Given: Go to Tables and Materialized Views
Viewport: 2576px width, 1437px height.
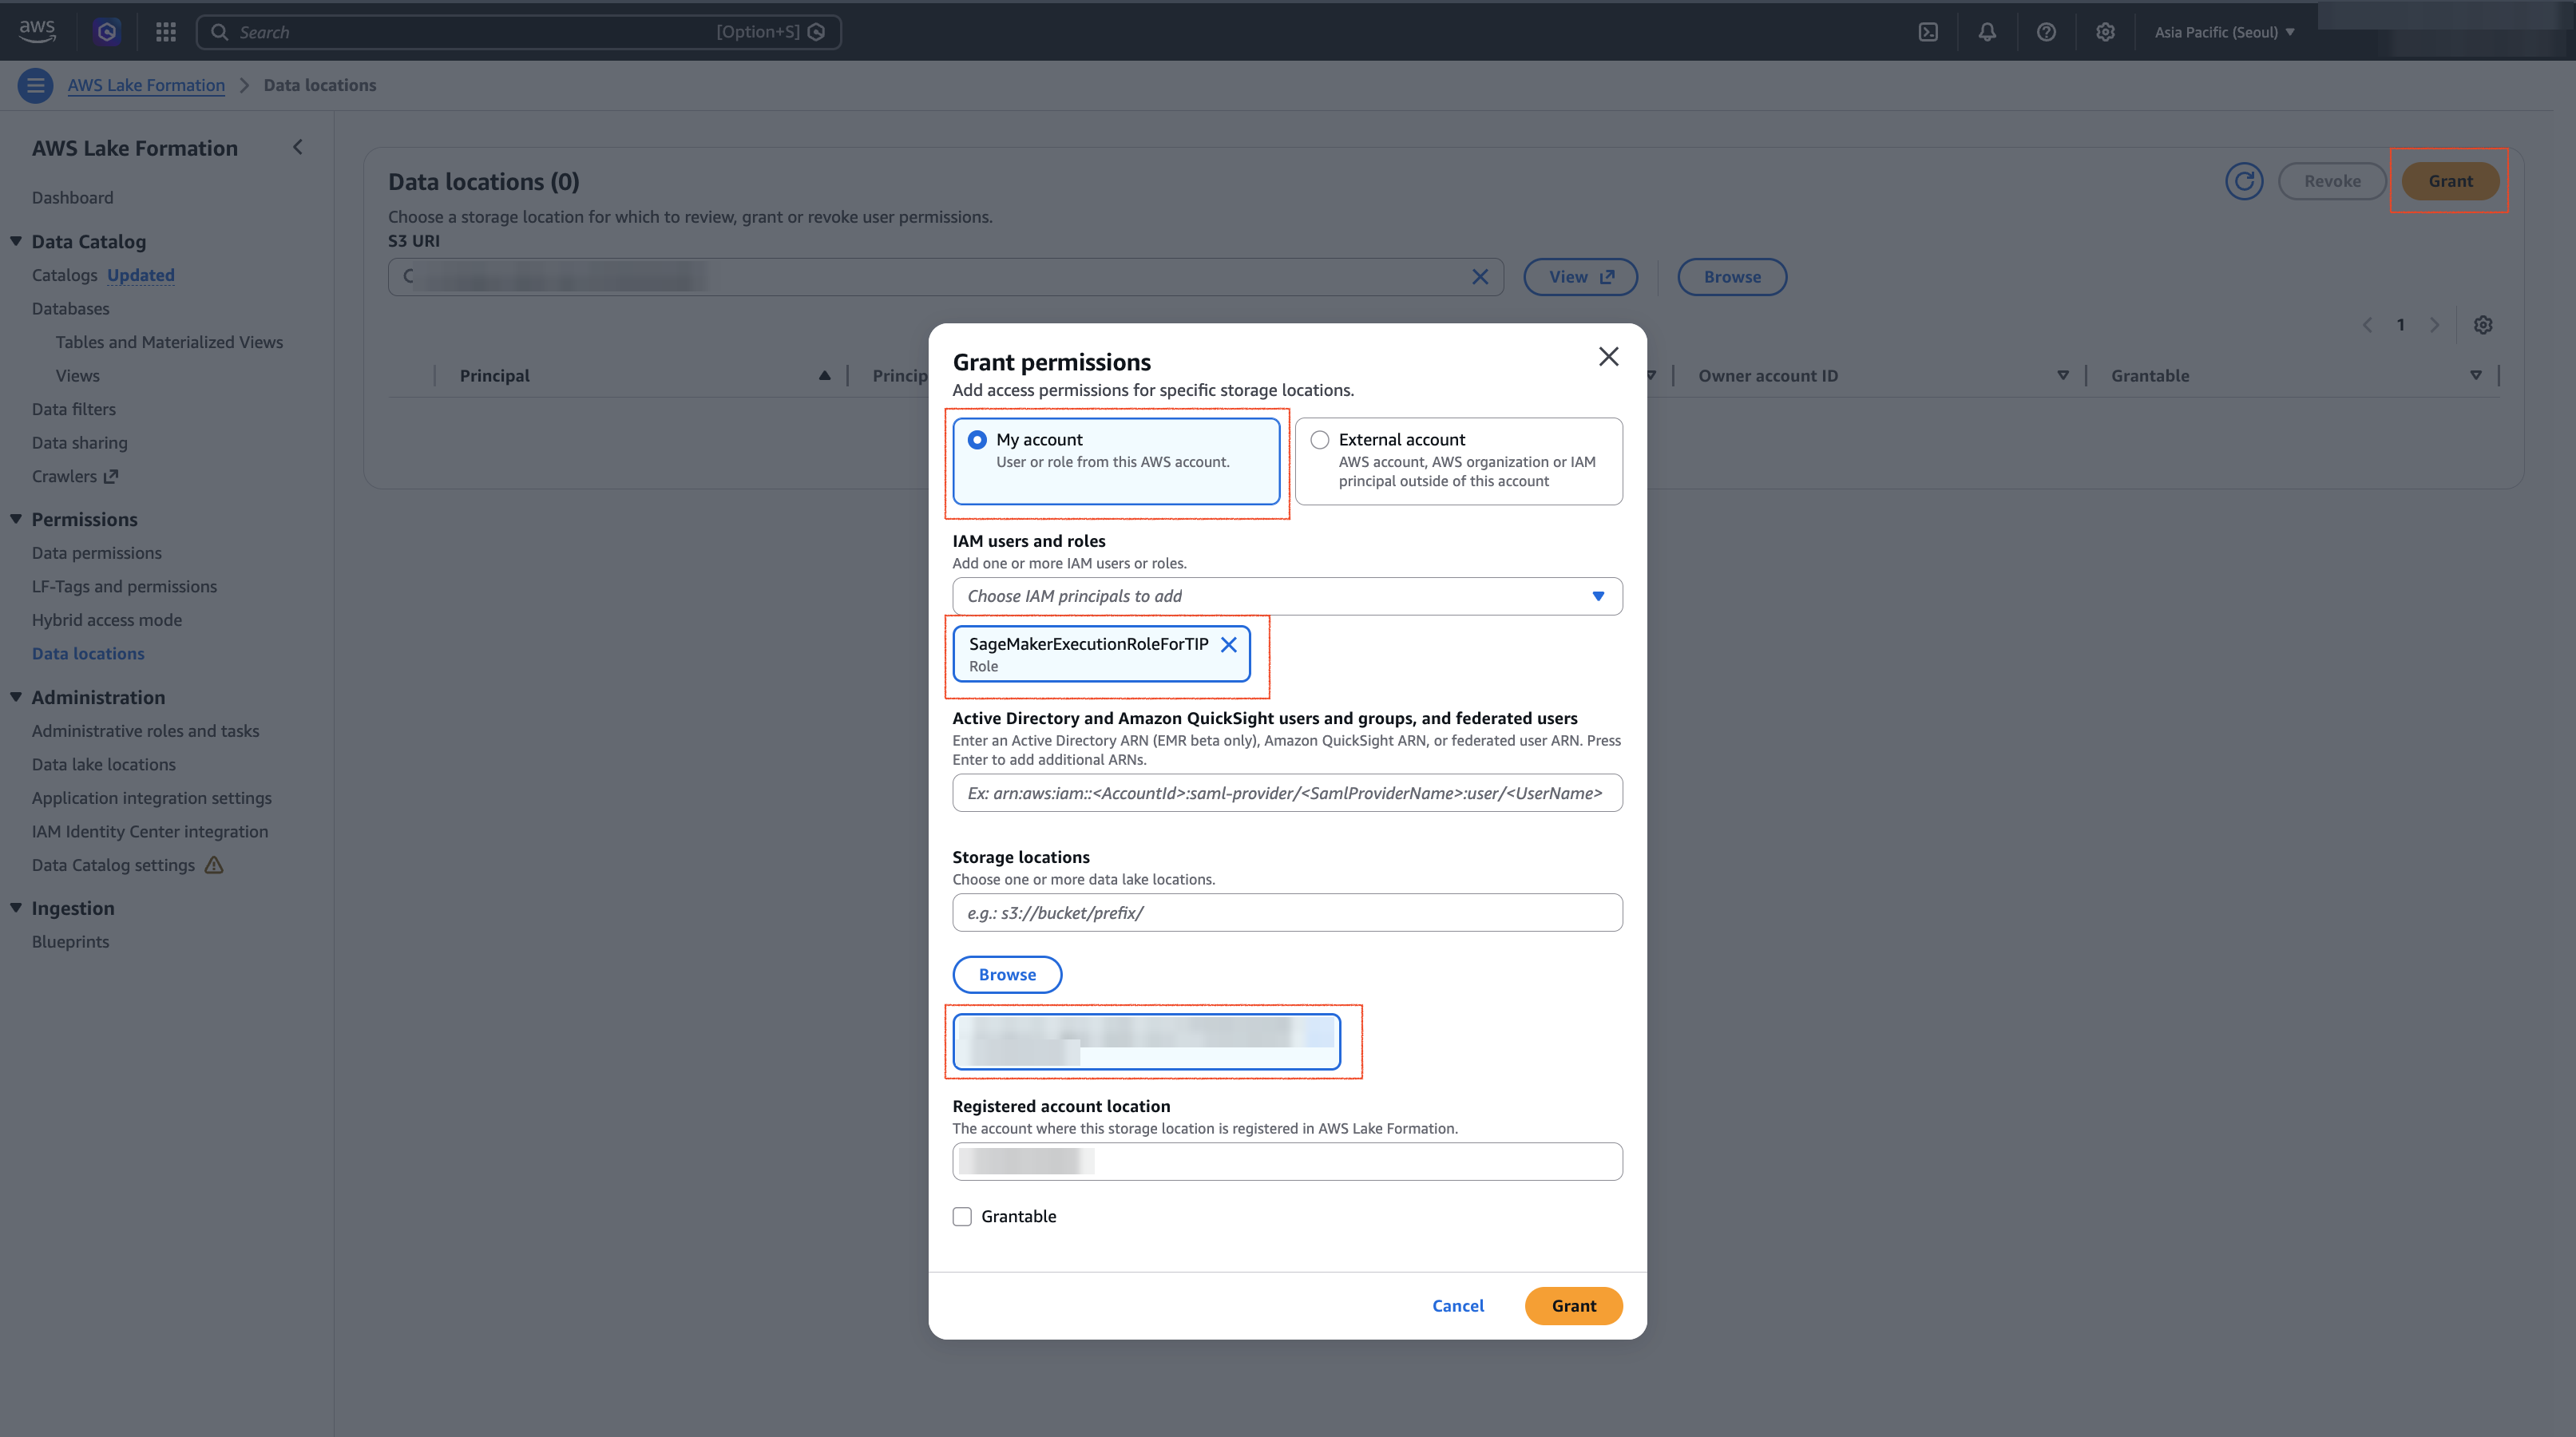Looking at the screenshot, I should [169, 342].
